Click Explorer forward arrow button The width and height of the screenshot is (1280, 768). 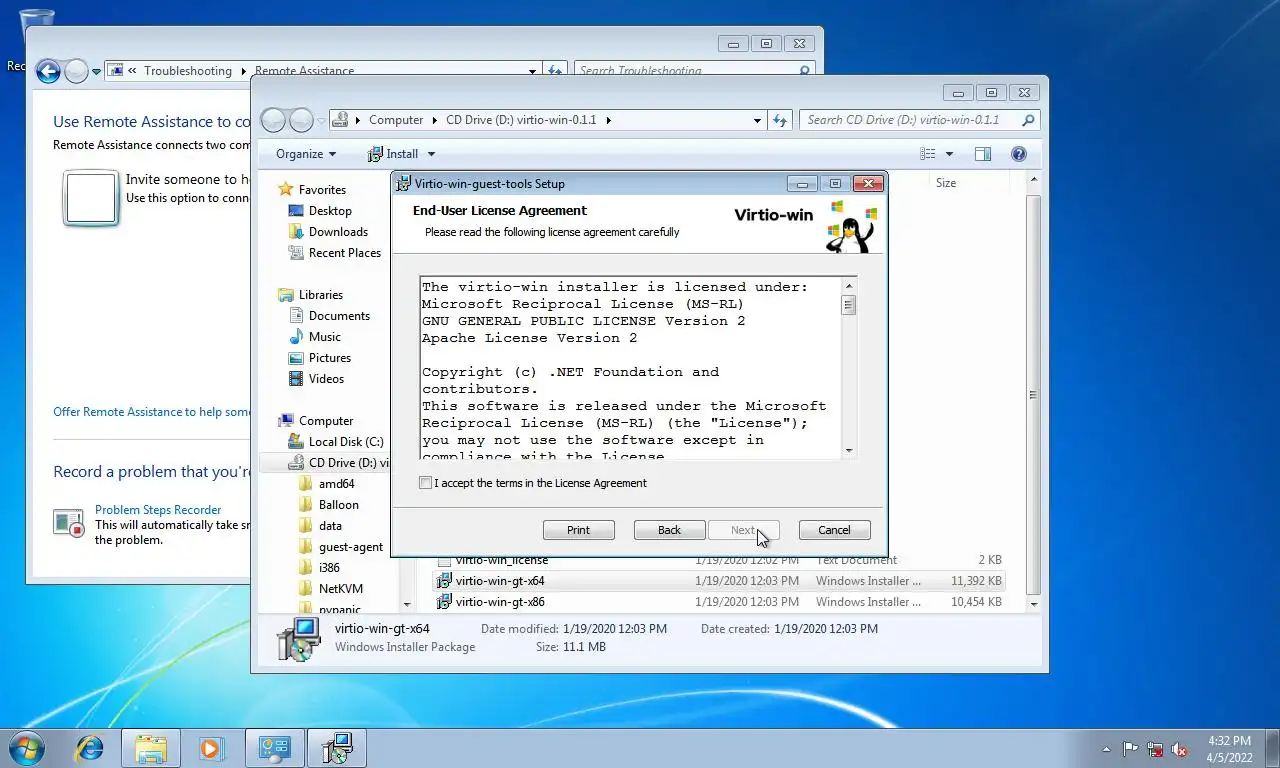pyautogui.click(x=301, y=120)
